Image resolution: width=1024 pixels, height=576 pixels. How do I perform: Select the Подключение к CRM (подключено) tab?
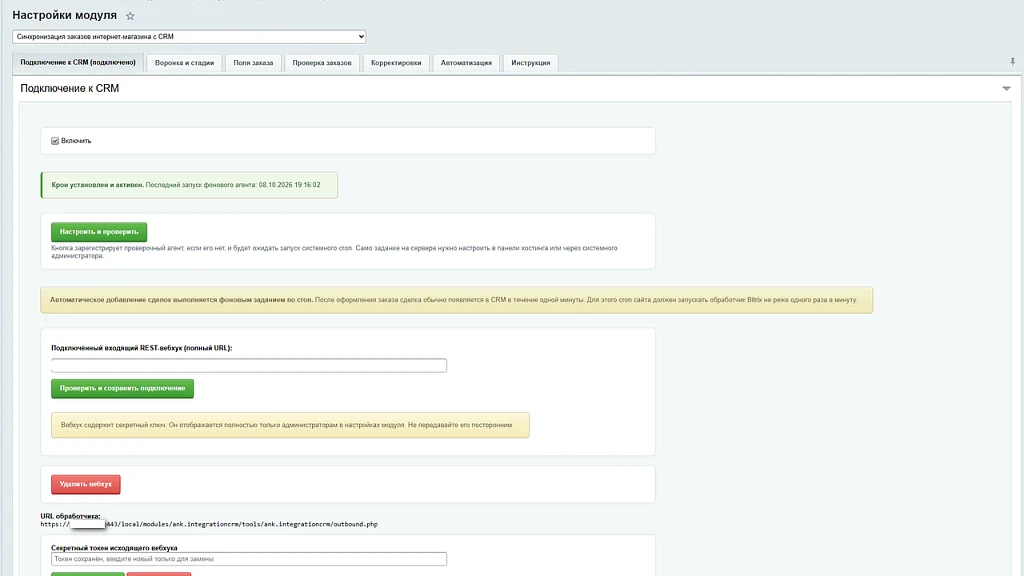78,63
